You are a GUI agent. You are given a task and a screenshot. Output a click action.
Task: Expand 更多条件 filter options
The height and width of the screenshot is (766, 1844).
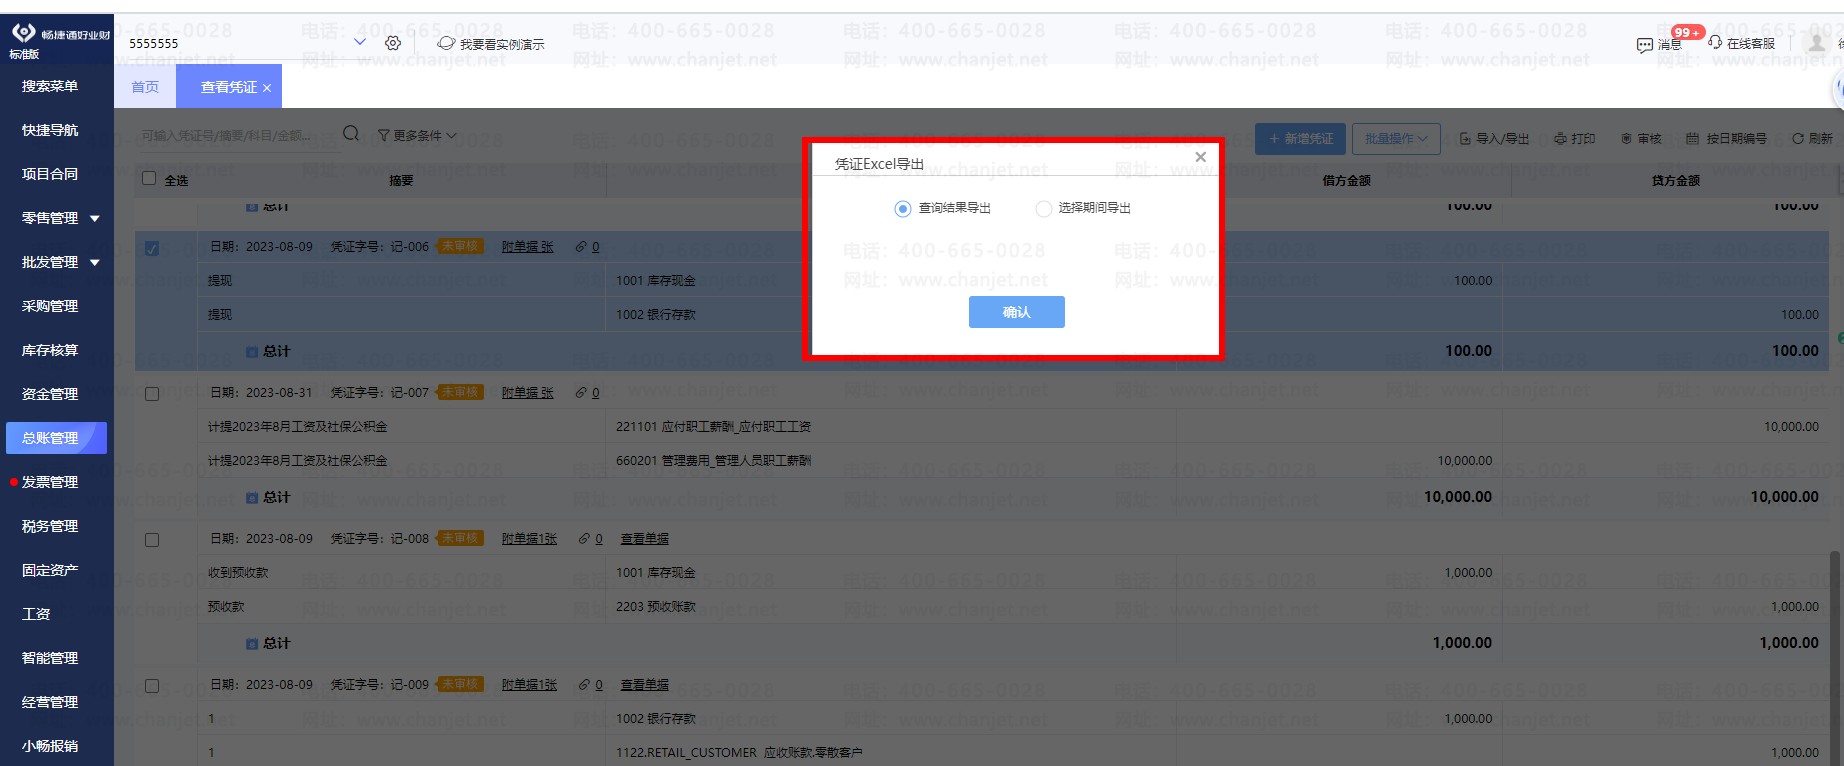tap(417, 135)
